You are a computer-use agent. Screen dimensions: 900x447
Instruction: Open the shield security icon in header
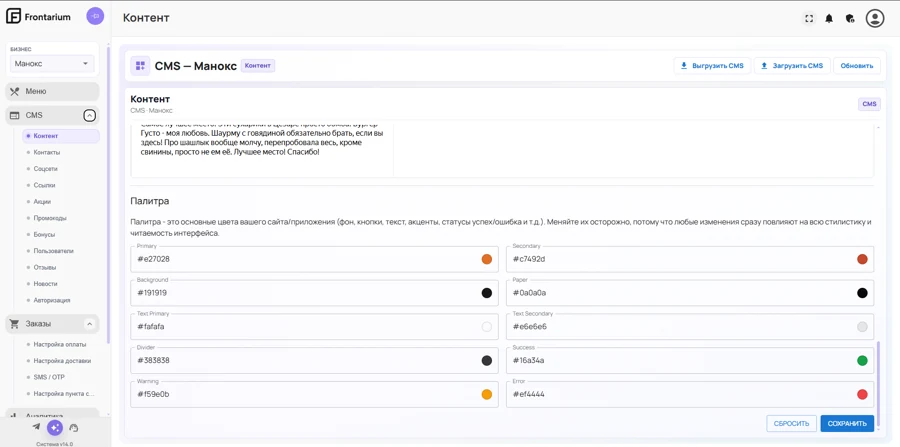pos(850,18)
